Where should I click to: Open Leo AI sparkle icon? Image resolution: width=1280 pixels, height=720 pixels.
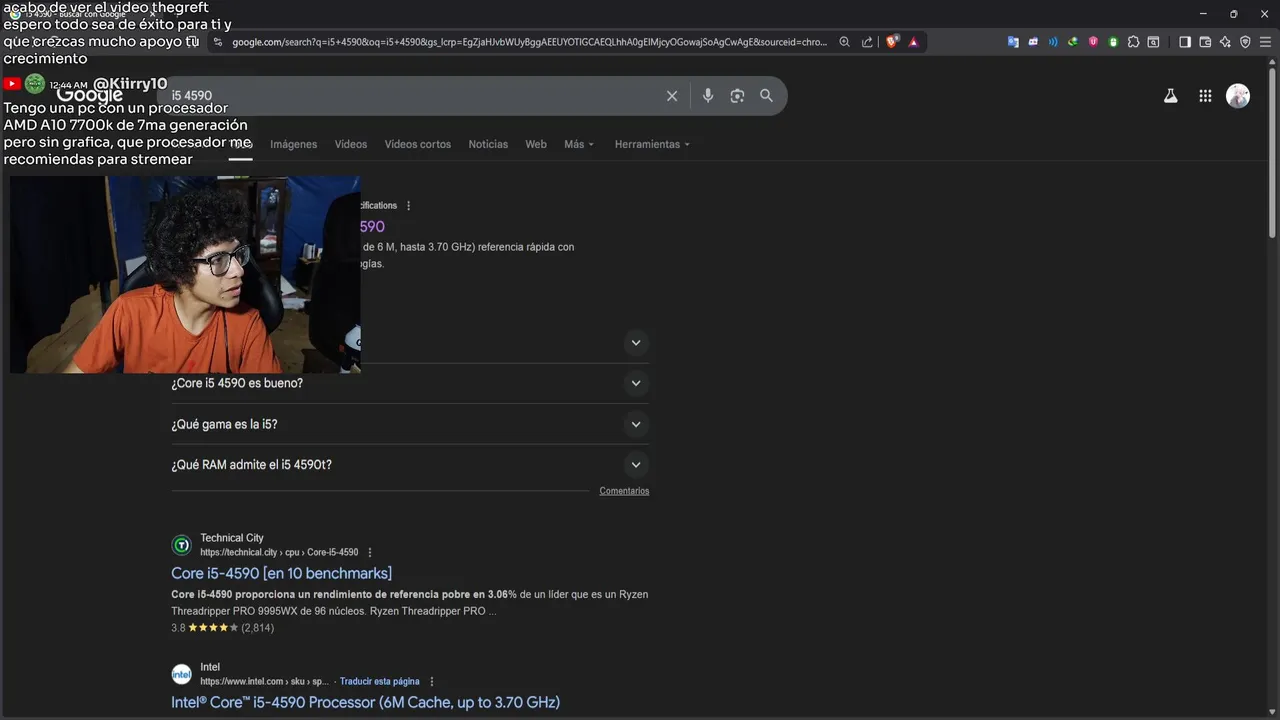click(x=1225, y=42)
